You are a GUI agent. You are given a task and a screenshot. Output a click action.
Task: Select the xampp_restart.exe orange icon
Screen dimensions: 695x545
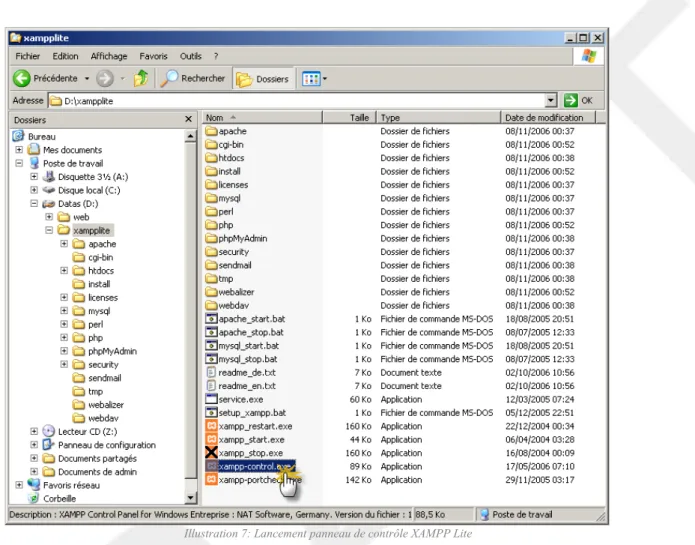pos(211,426)
